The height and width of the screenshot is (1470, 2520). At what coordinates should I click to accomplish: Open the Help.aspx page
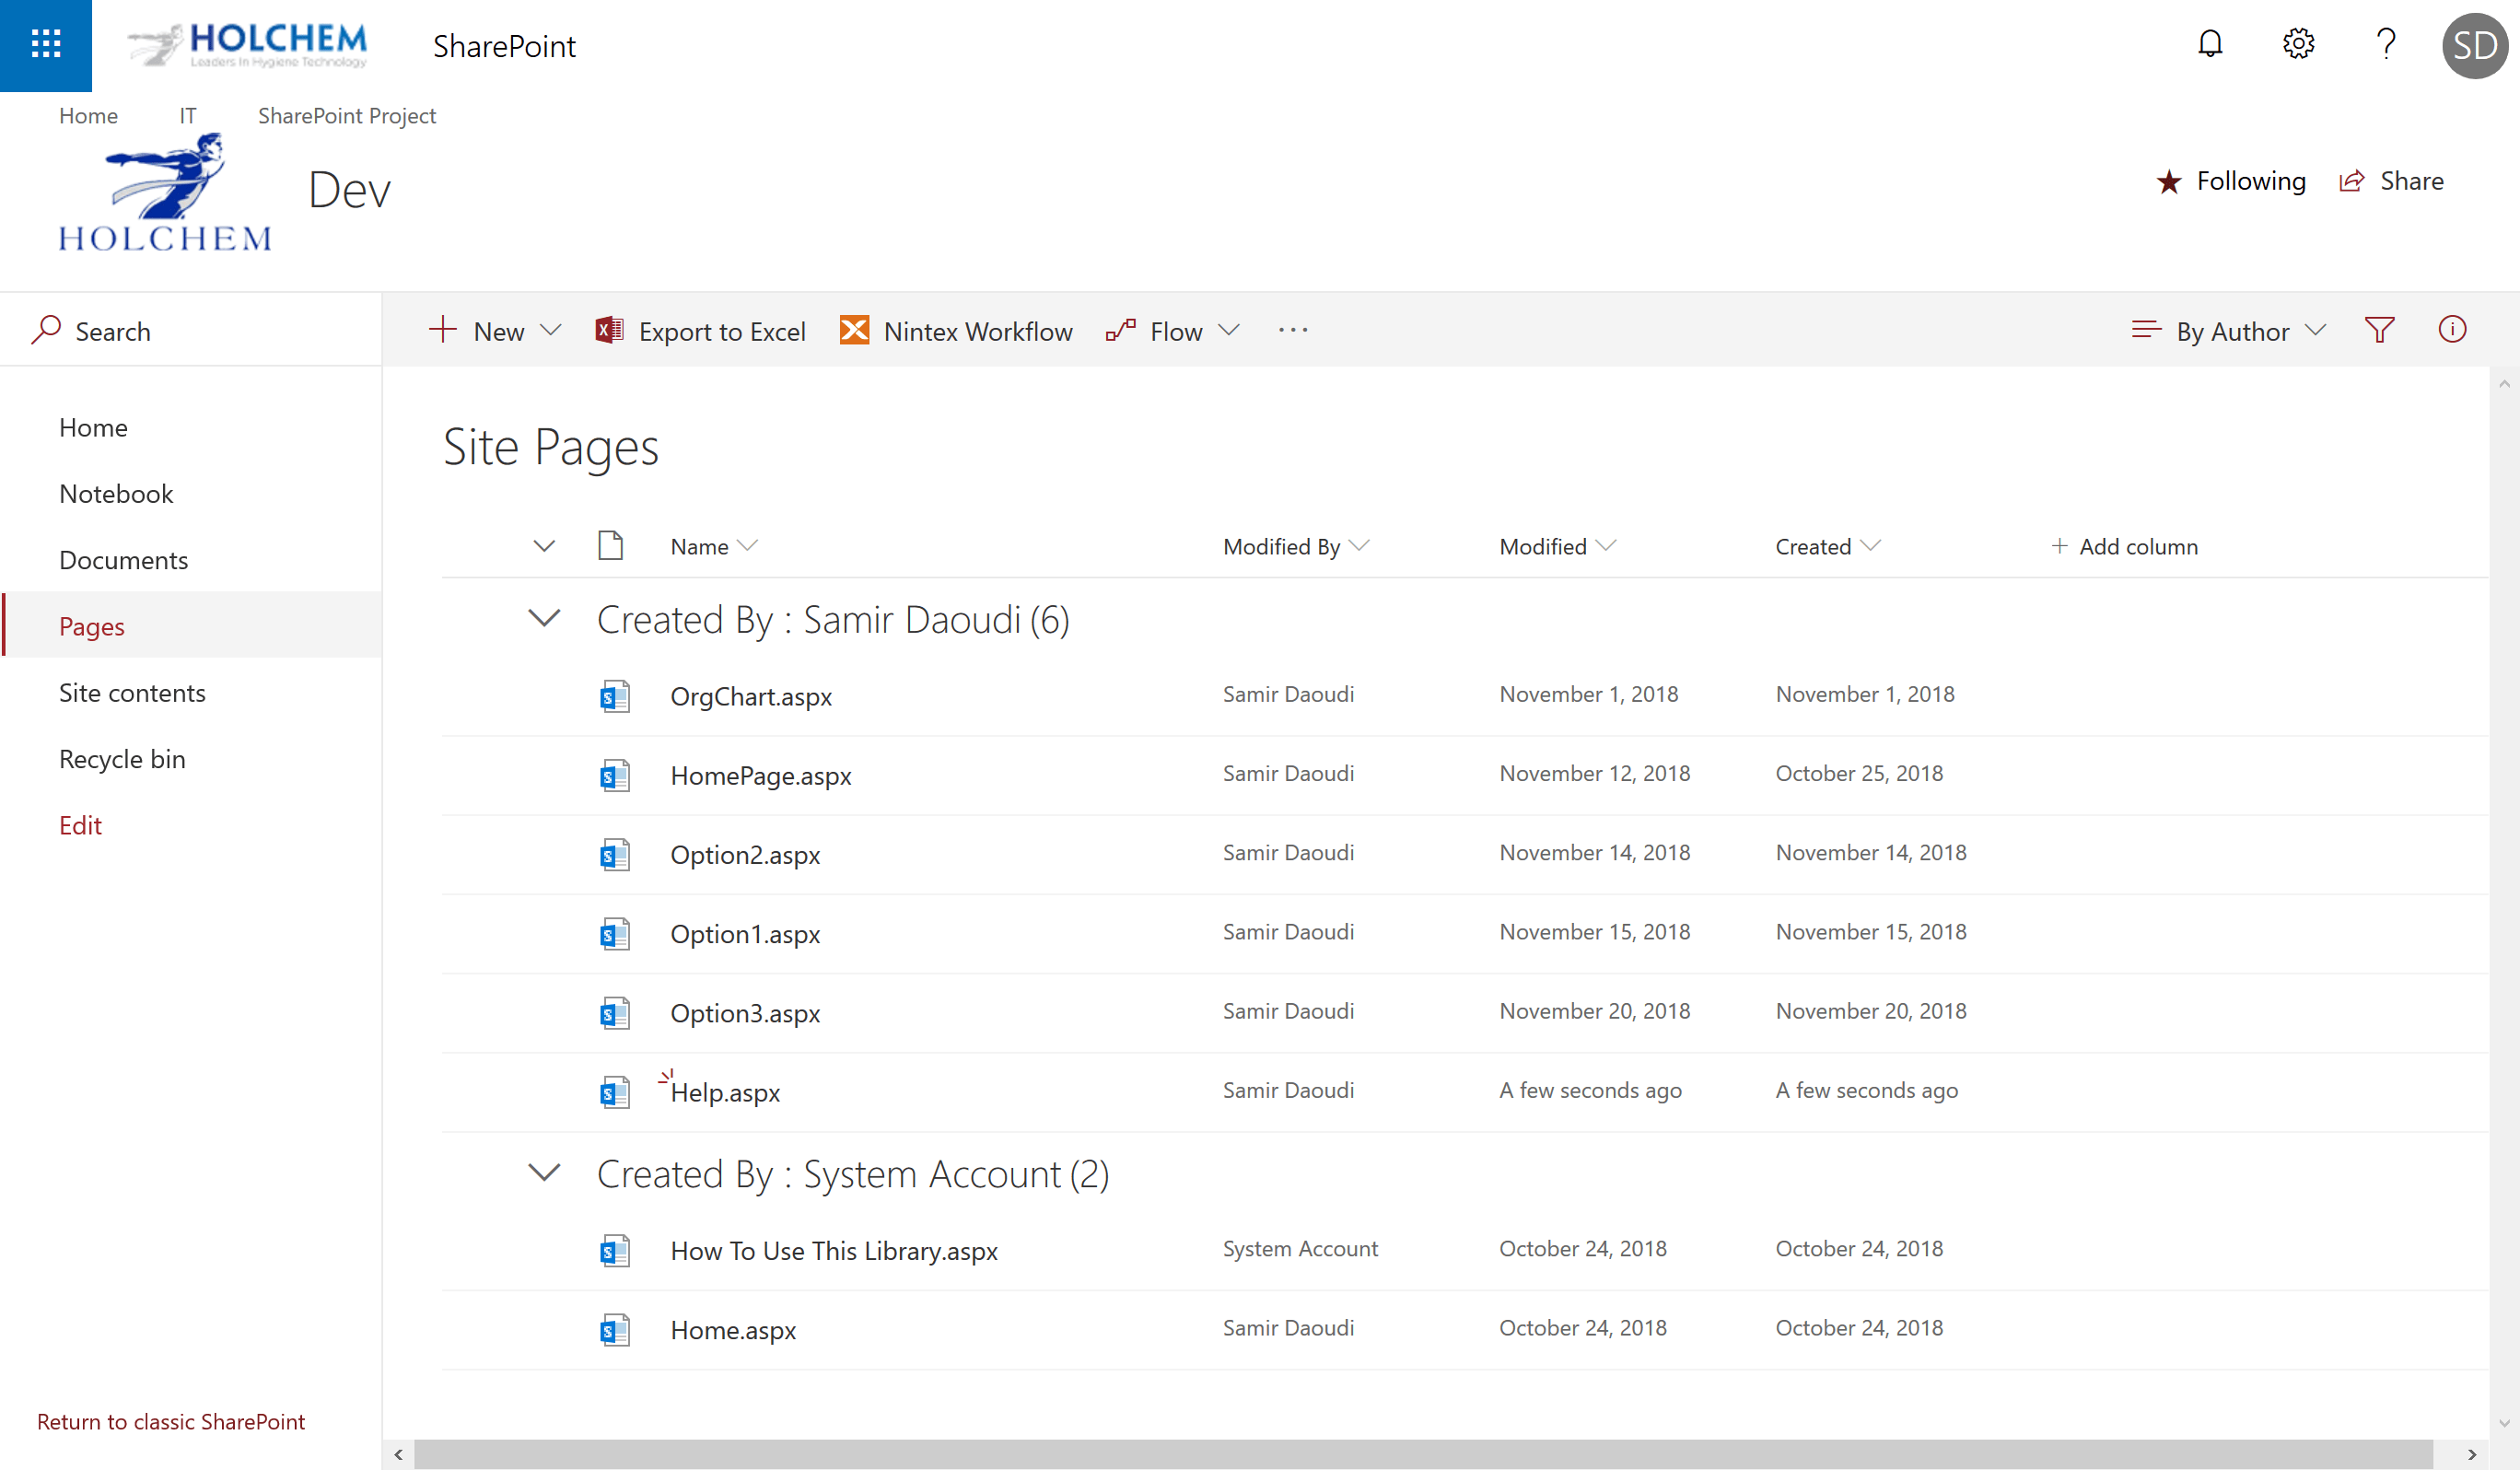725,1093
